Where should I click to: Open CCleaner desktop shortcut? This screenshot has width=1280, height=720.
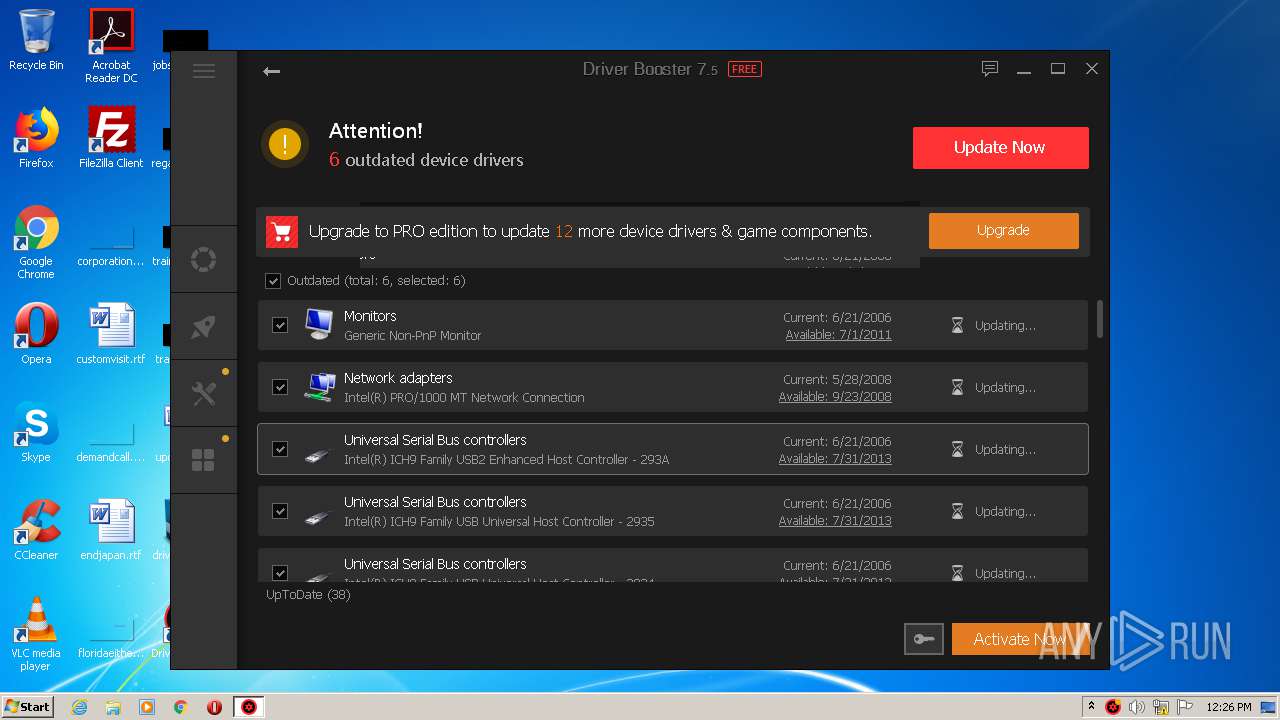point(36,530)
